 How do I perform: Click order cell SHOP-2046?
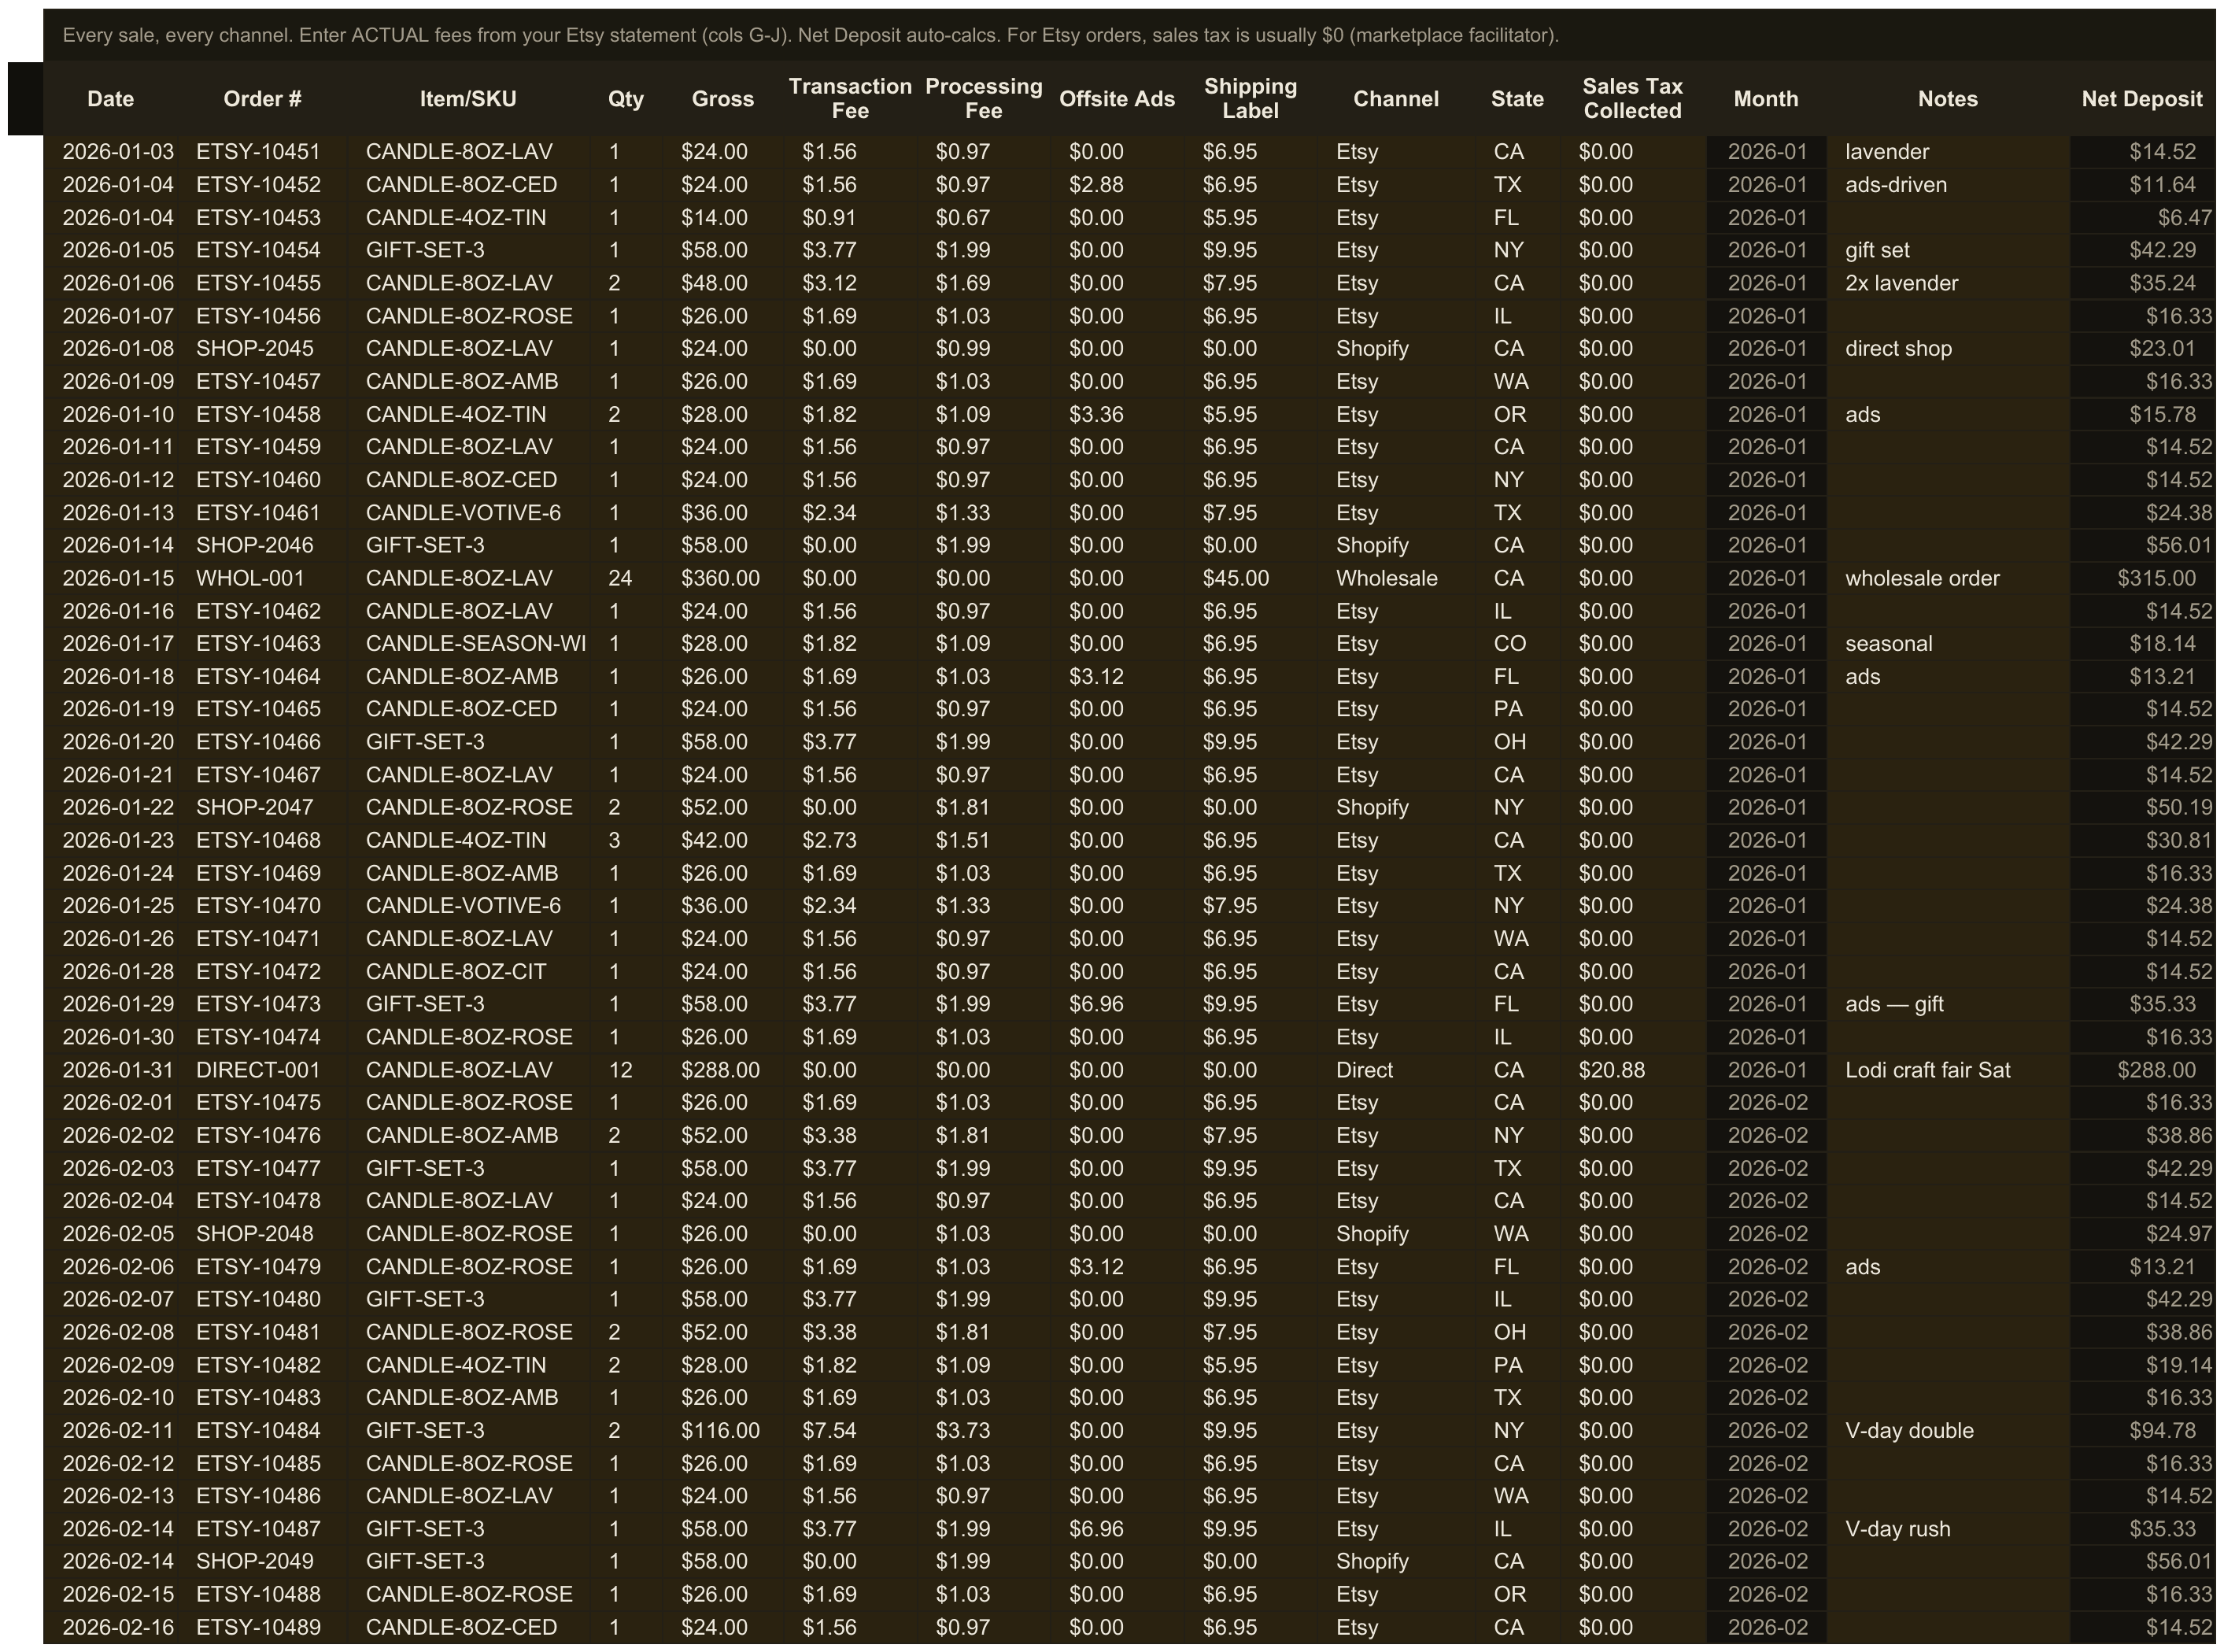pos(262,545)
